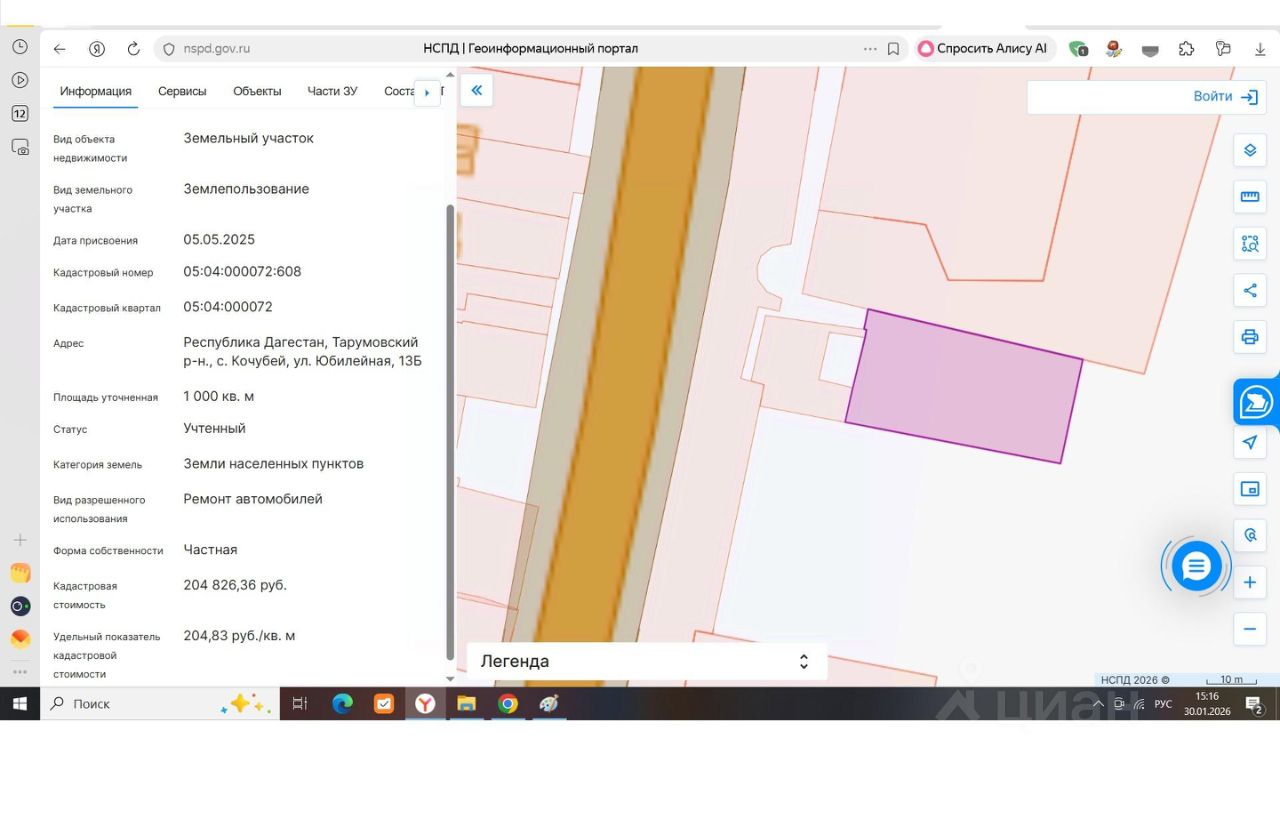Print the map
The image size is (1280, 827).
(x=1249, y=337)
